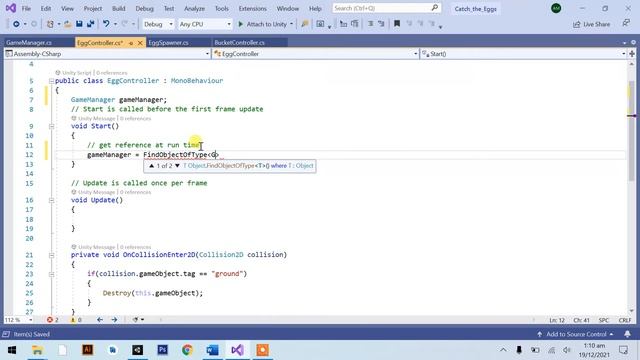This screenshot has height=360, width=640.
Task: Click the system tray show hidden icons chevron
Action: click(503, 350)
